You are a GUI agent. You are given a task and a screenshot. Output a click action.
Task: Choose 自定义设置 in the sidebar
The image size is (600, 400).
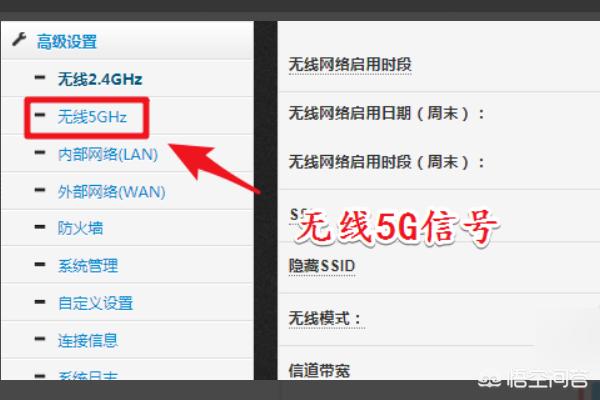(x=95, y=303)
